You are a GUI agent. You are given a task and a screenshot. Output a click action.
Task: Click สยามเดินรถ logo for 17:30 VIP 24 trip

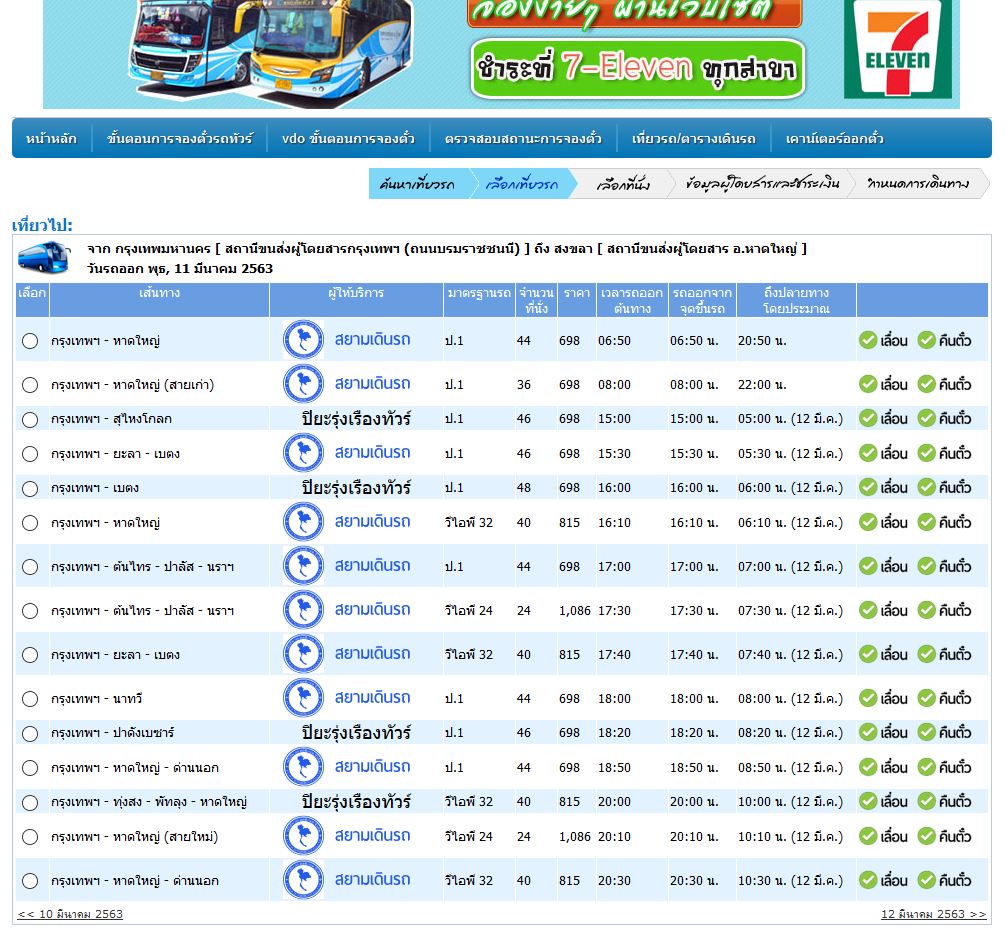tap(347, 609)
